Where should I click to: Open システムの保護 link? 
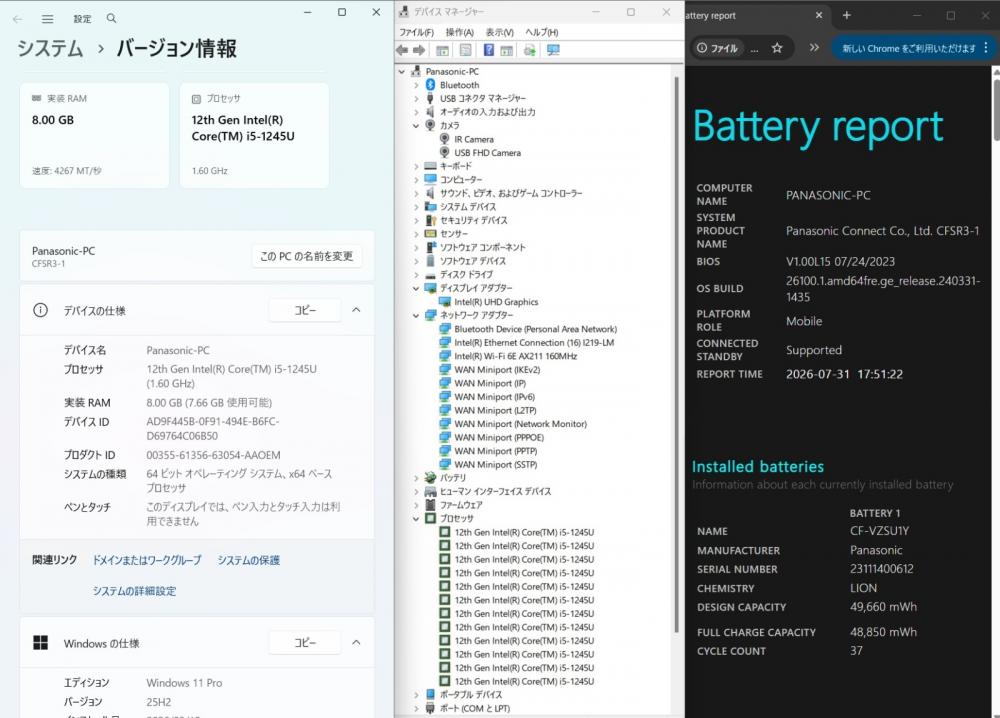point(249,560)
